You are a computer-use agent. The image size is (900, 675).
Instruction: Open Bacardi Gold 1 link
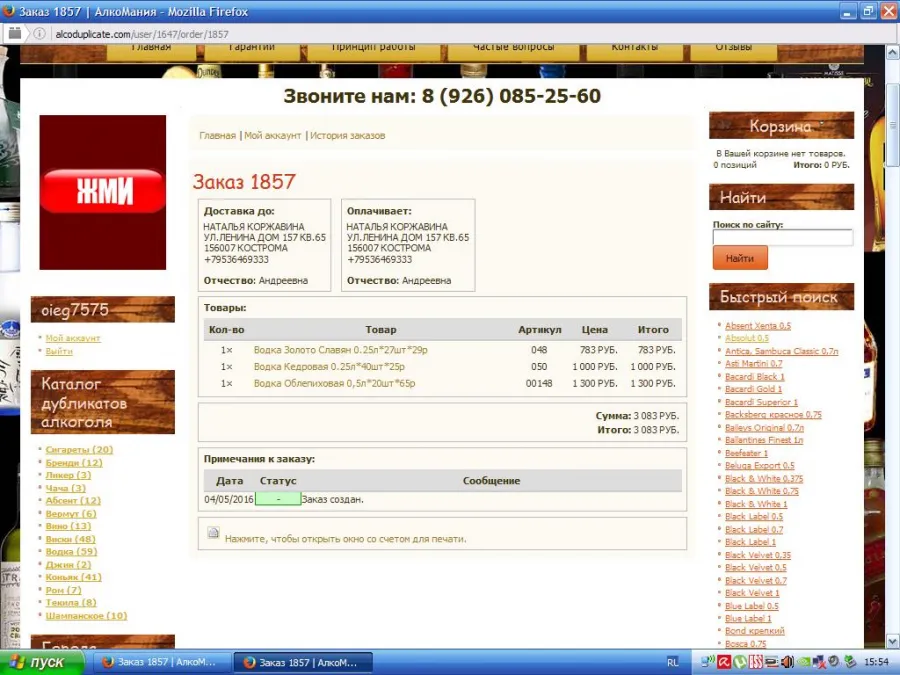754,389
